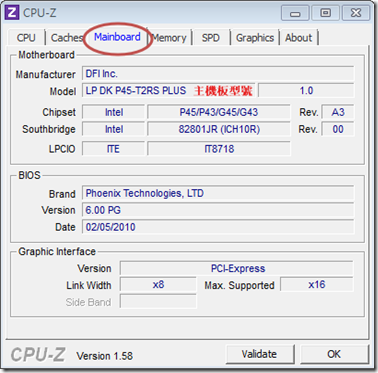Image resolution: width=378 pixels, height=373 pixels.
Task: Select the DFI Inc. manufacturer field
Action: click(x=218, y=74)
